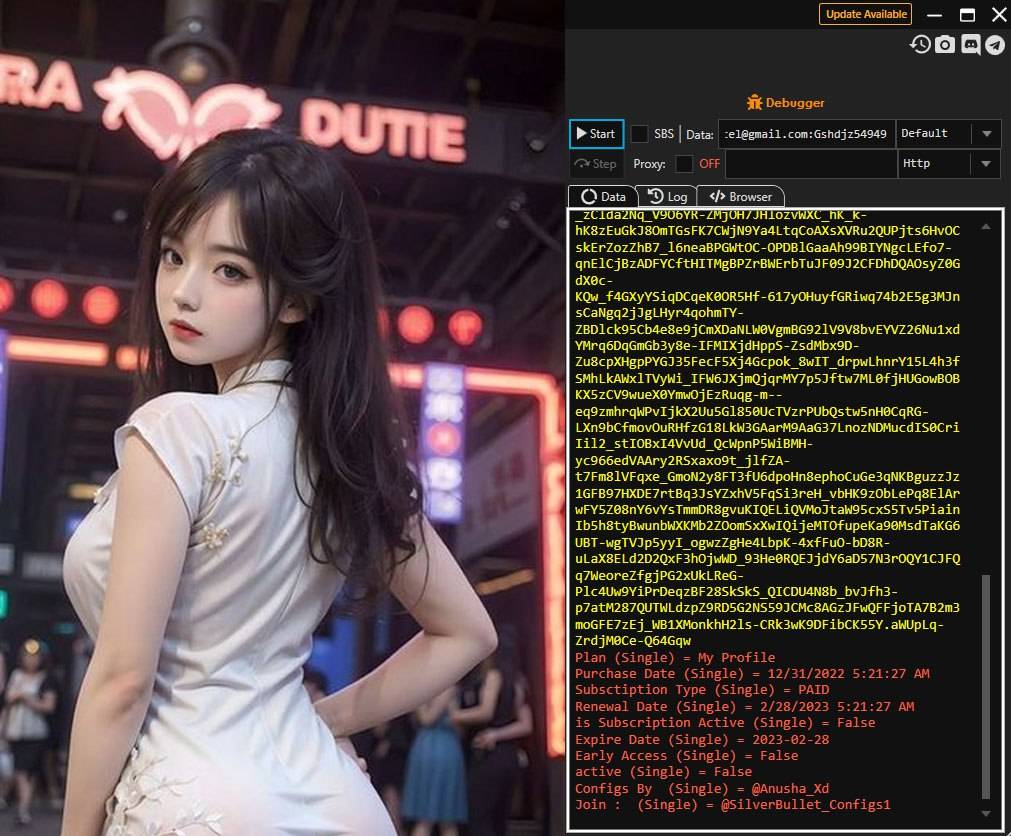The image size is (1011, 836).
Task: Click the 'Renewal Date (Single)' line
Action: click(745, 706)
